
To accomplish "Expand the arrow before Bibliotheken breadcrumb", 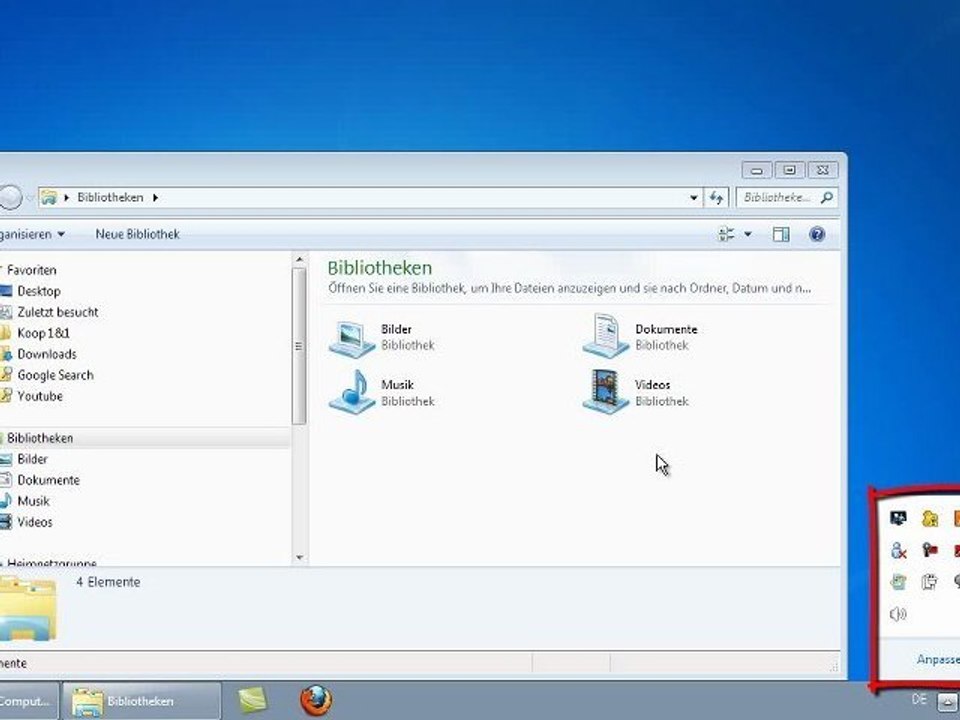I will pos(67,198).
